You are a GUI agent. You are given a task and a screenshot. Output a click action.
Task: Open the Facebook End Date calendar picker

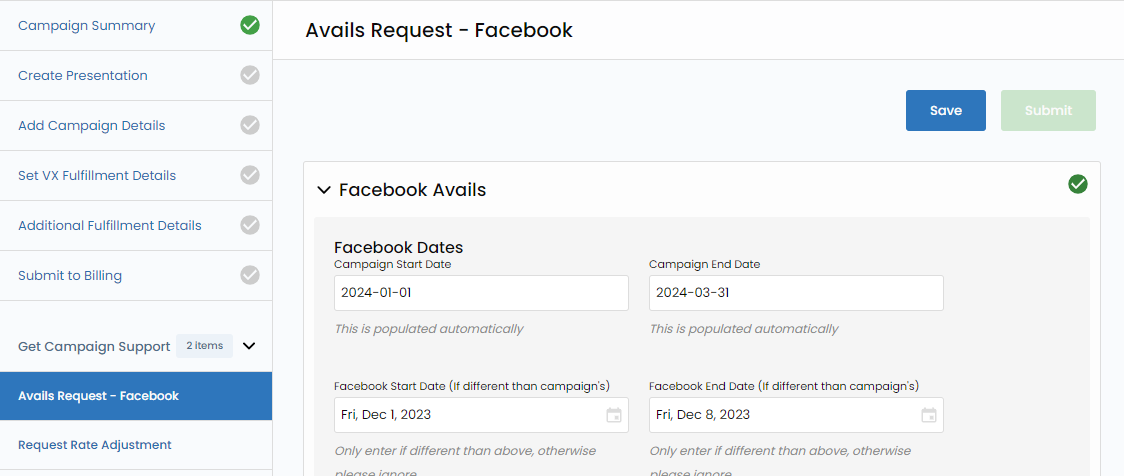click(928, 415)
